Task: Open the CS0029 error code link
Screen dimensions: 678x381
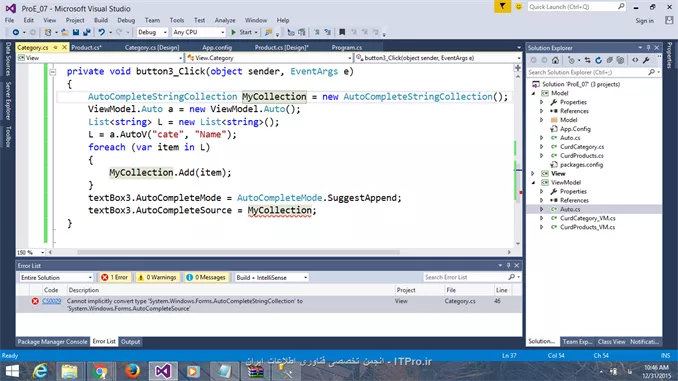Action: (51, 301)
